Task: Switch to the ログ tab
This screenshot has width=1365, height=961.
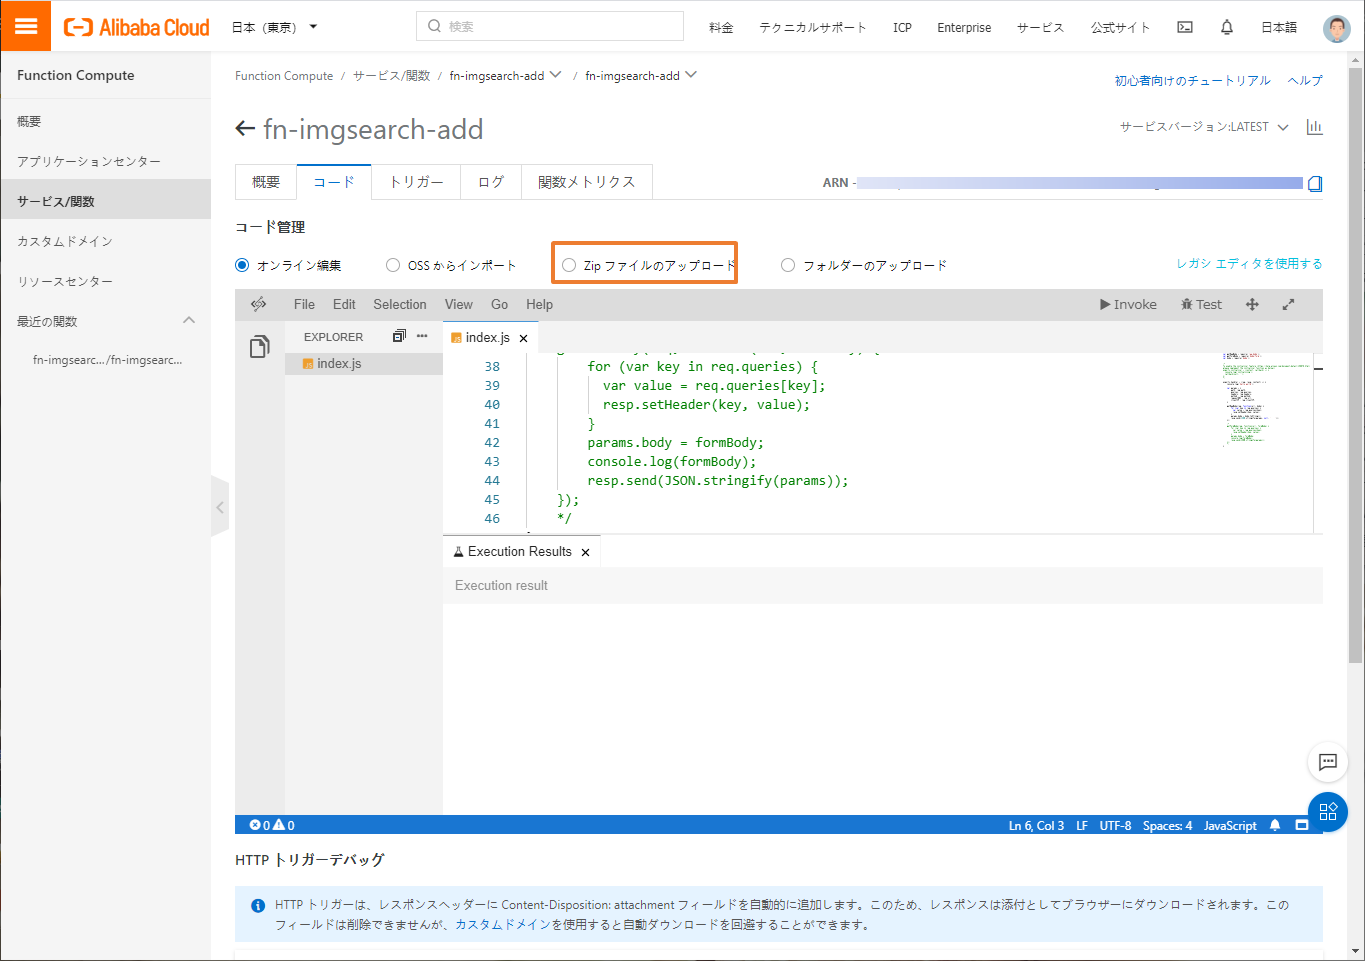Action: point(491,182)
